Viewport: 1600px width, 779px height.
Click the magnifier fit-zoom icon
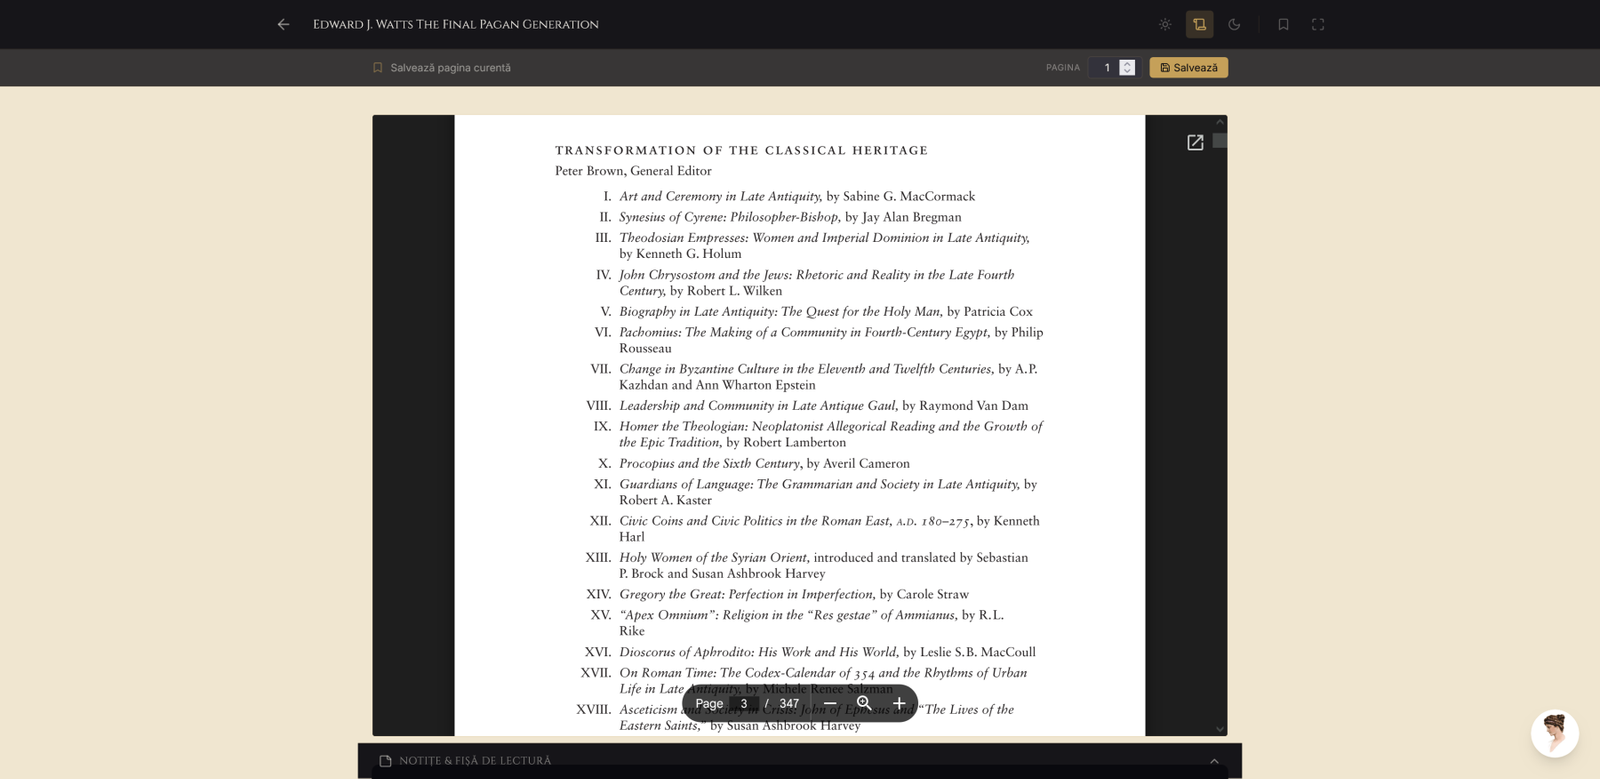coord(865,704)
